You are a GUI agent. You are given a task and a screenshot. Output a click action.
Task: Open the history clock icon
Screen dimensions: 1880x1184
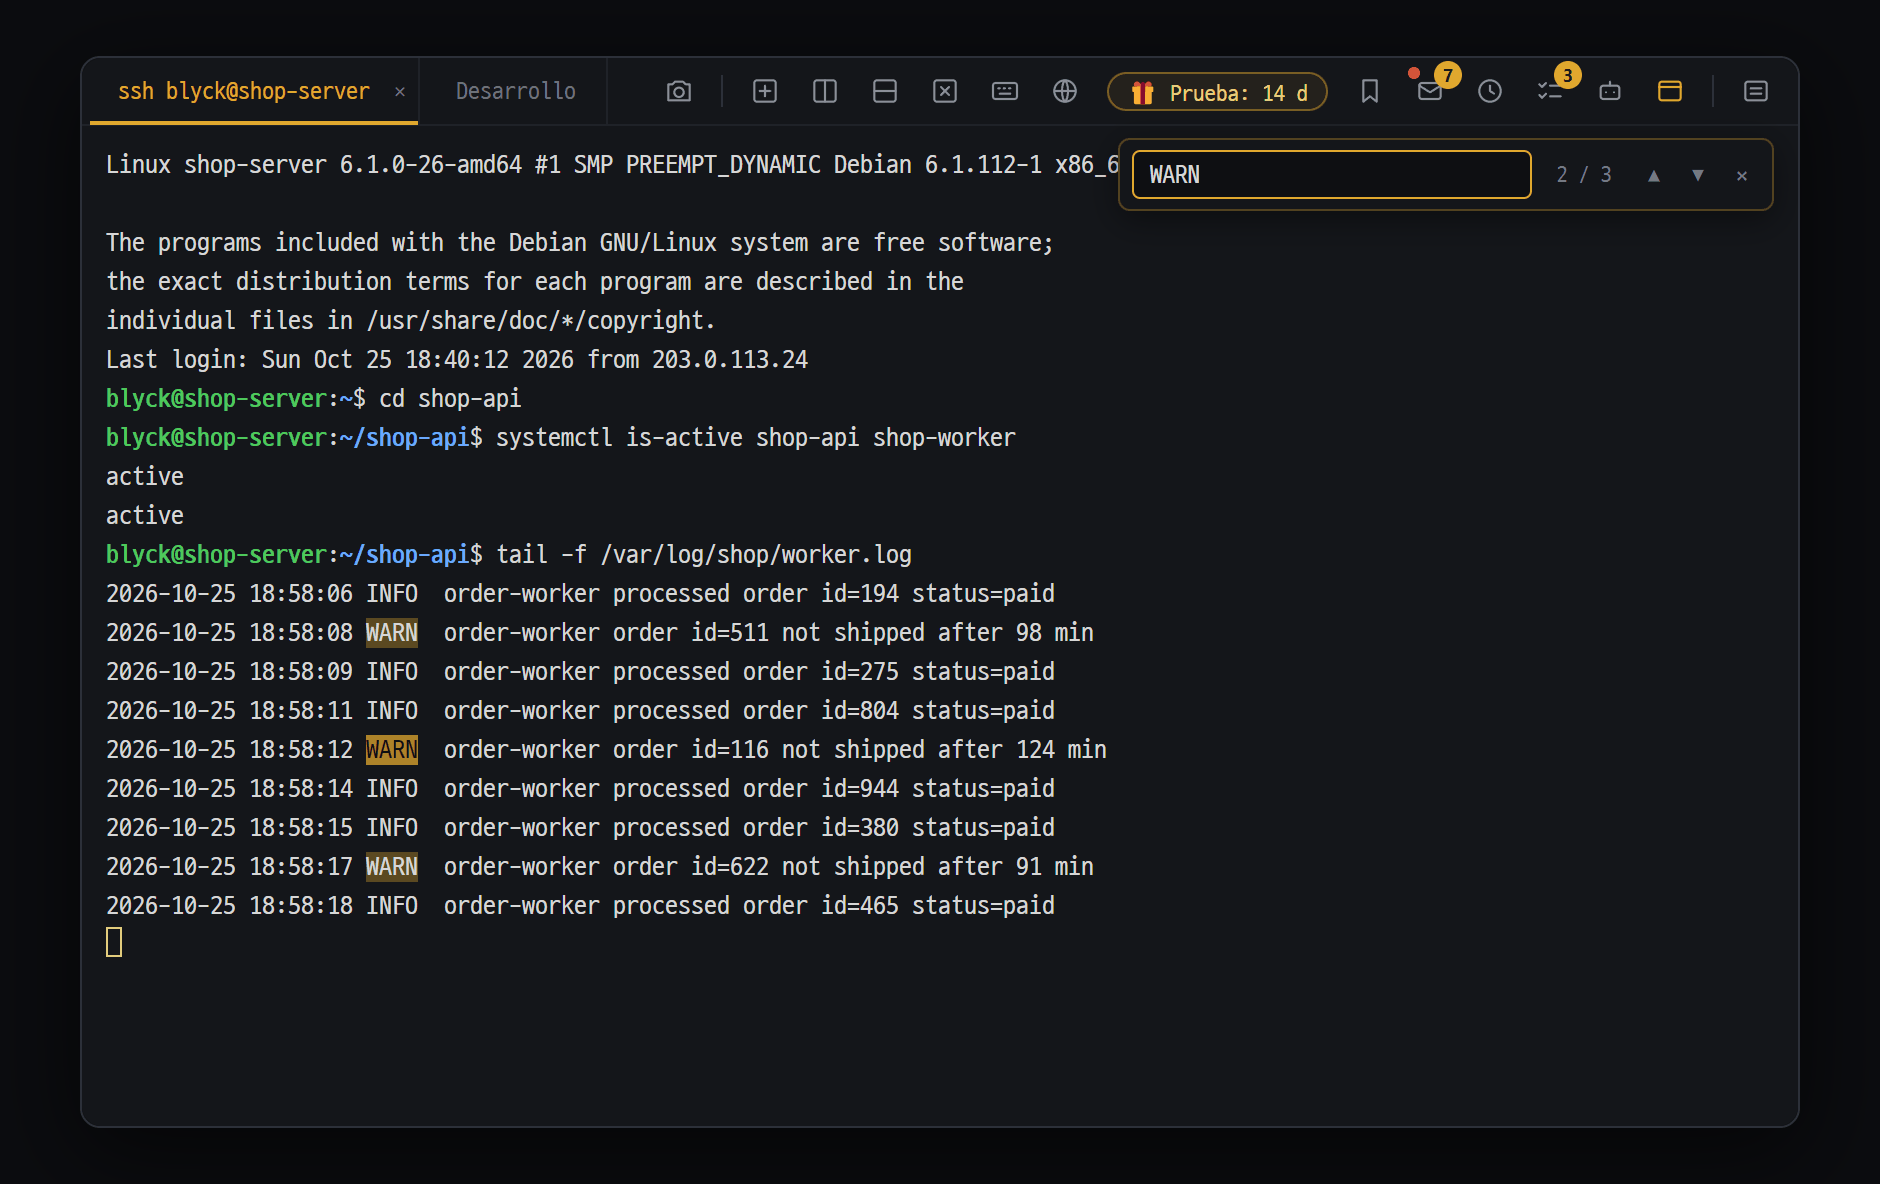click(x=1490, y=92)
